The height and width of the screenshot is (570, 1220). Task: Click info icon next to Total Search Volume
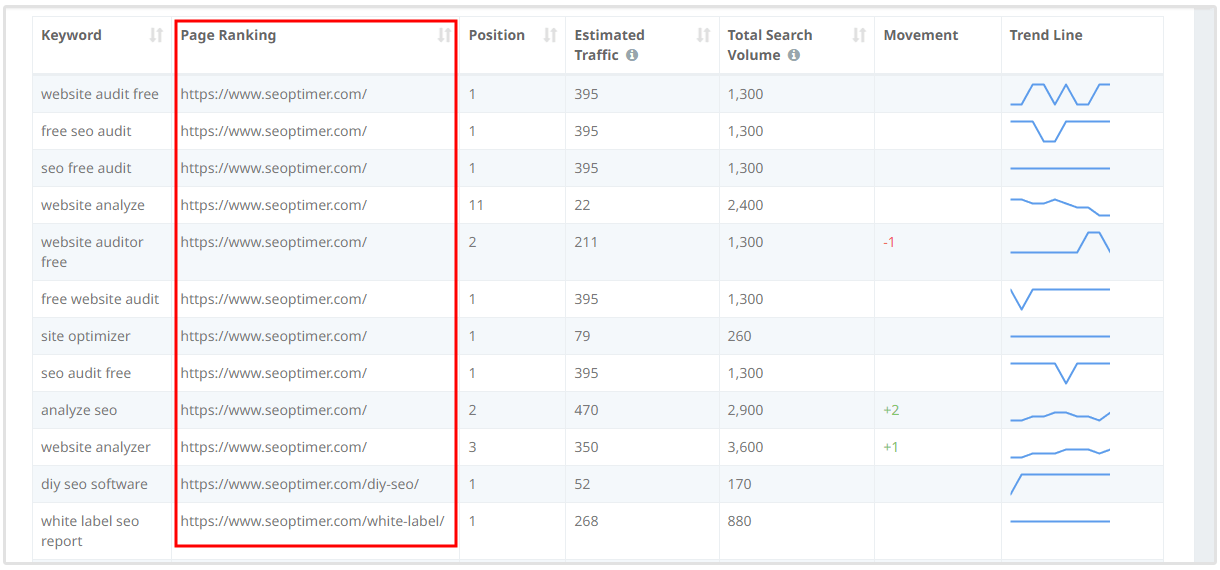pos(793,56)
